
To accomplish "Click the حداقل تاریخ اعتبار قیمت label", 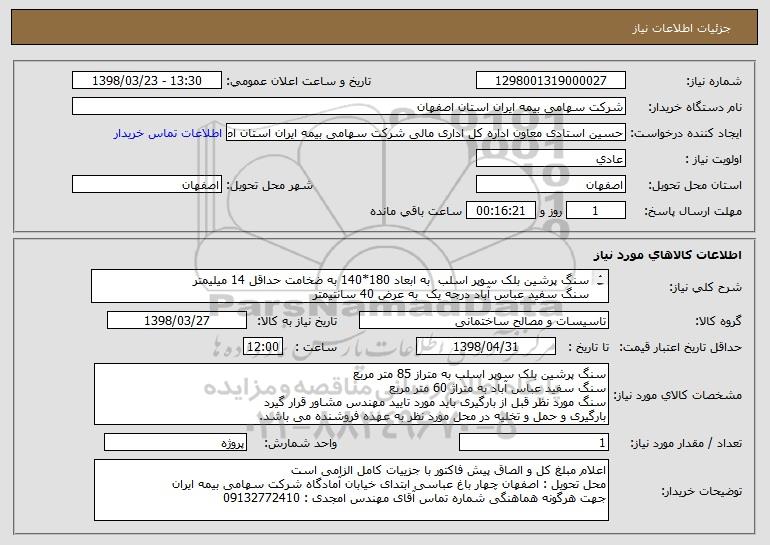I will 680,347.
